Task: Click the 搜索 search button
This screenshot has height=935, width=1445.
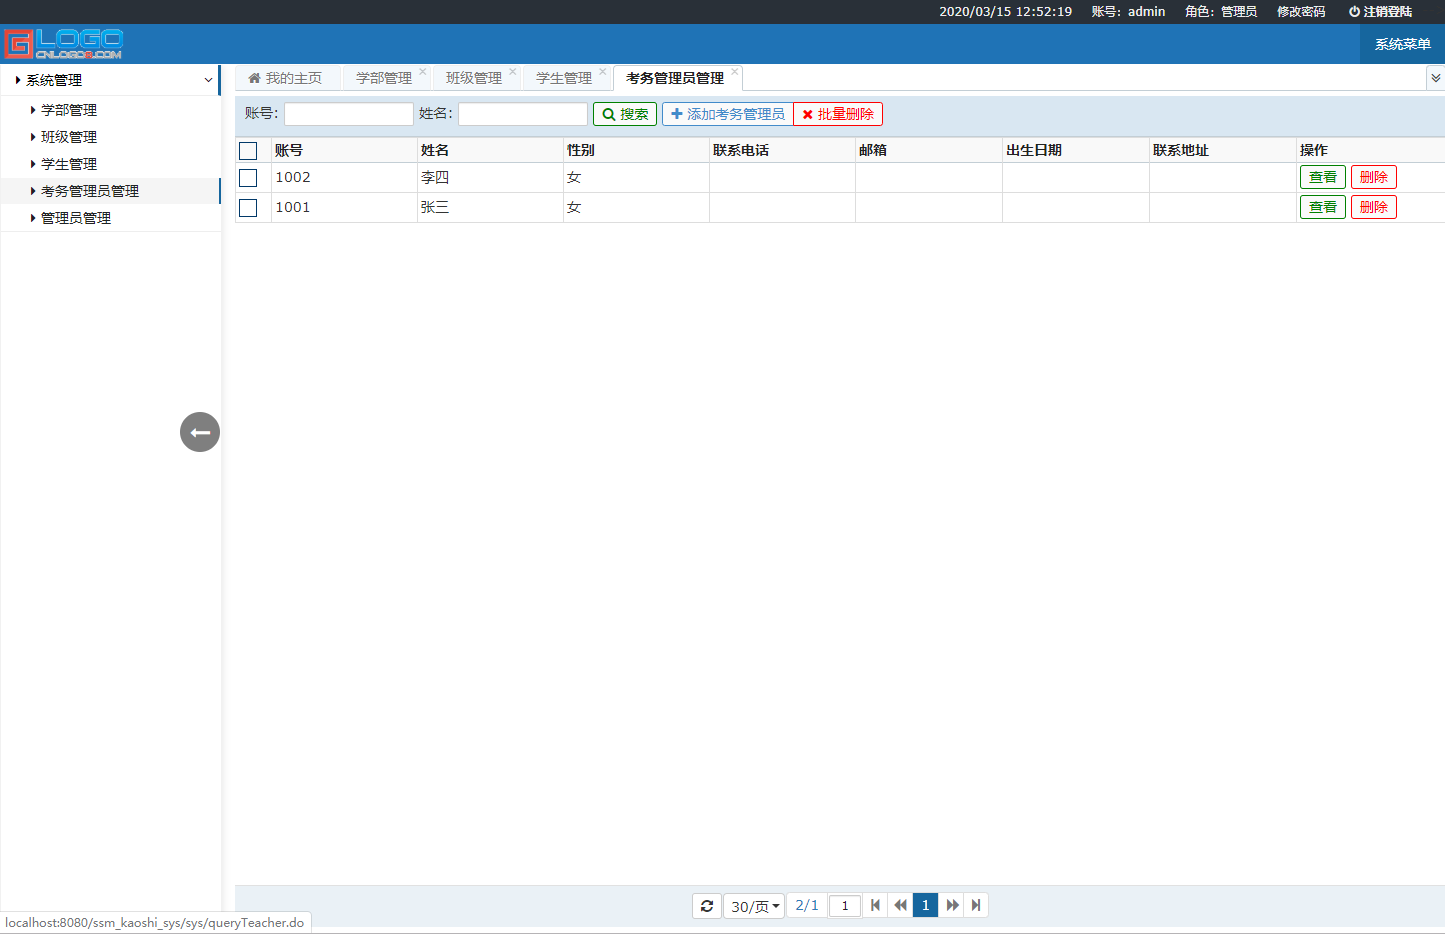Action: [x=625, y=114]
